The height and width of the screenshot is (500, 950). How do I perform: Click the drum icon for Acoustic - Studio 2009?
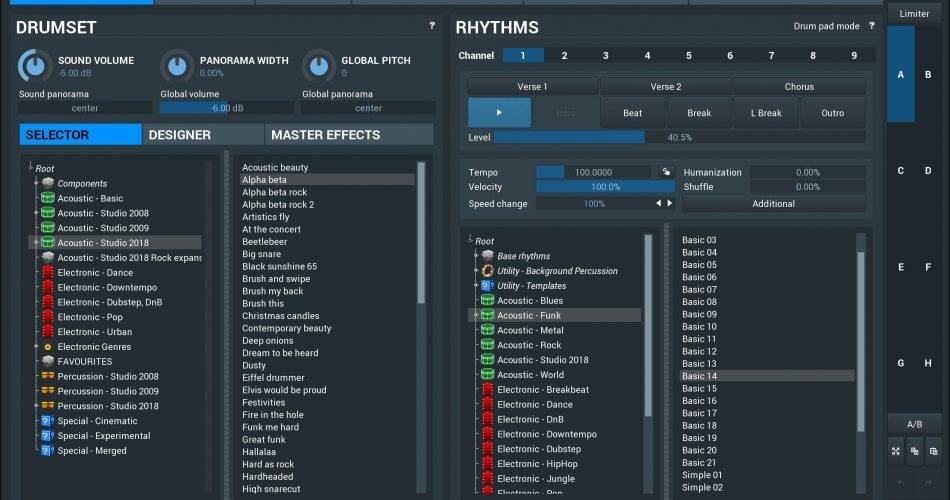tap(48, 228)
